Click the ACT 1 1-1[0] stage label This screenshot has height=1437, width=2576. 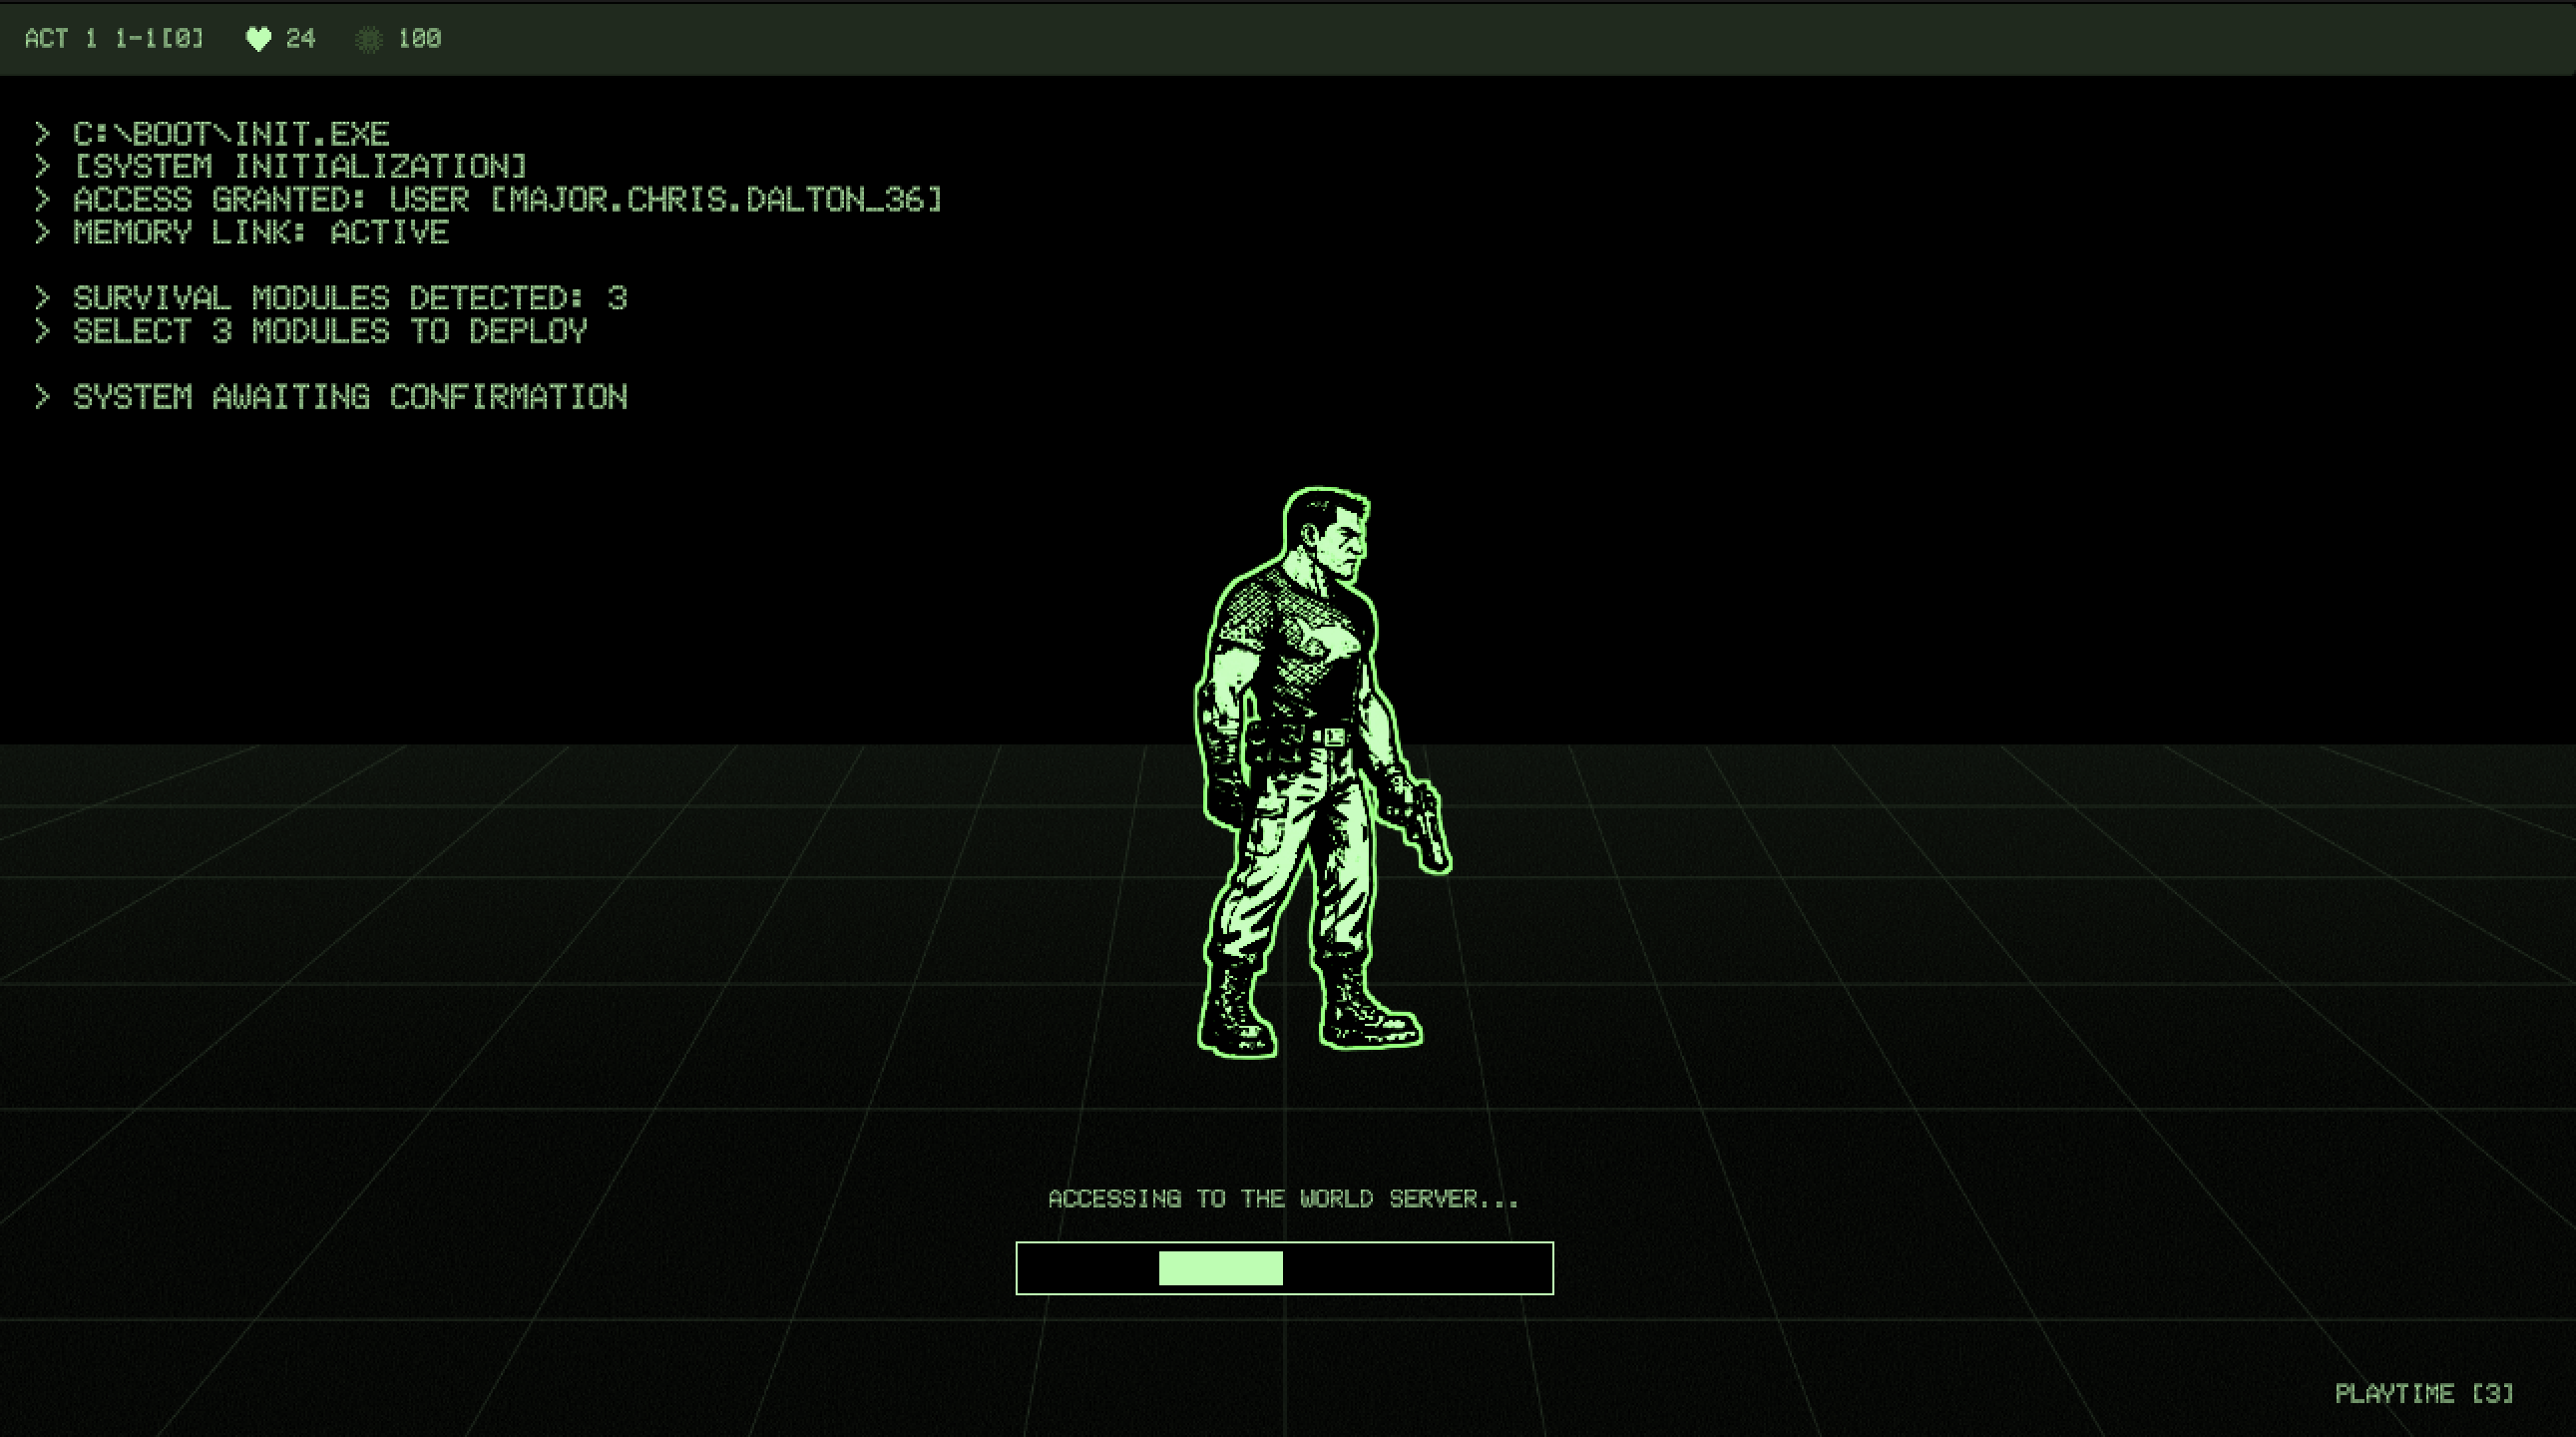coord(114,39)
